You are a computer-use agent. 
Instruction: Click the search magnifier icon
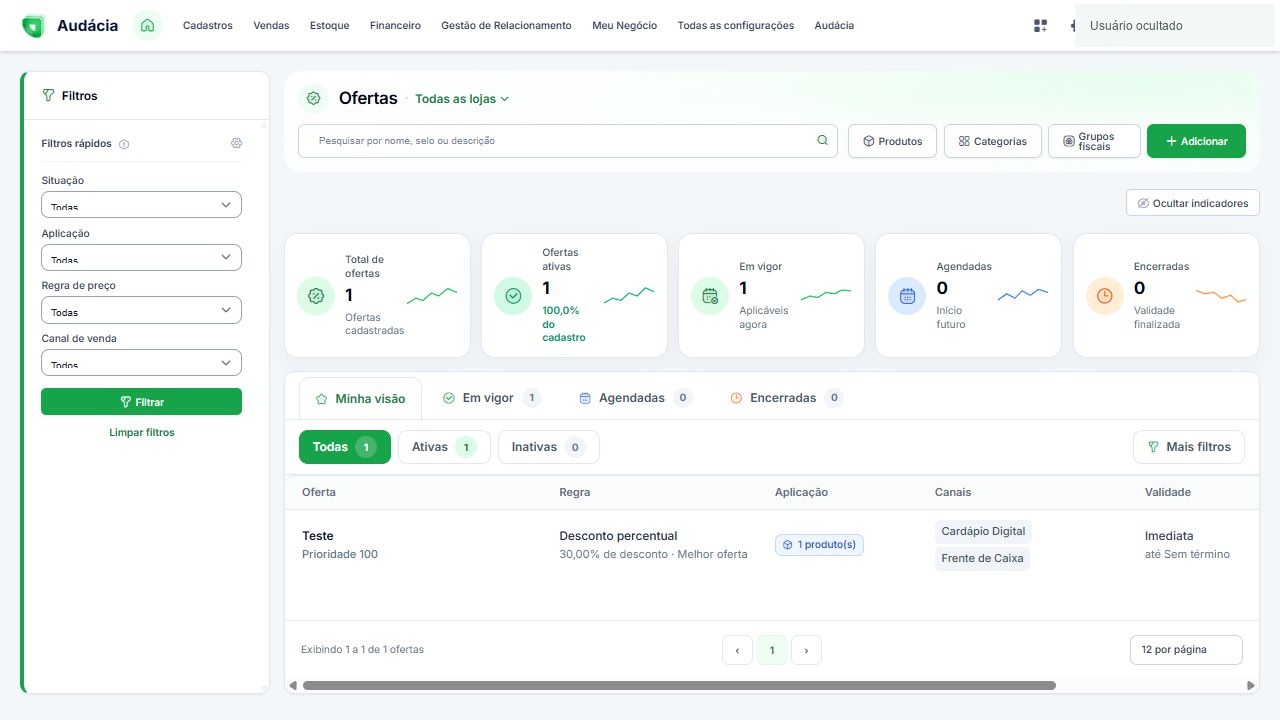823,141
